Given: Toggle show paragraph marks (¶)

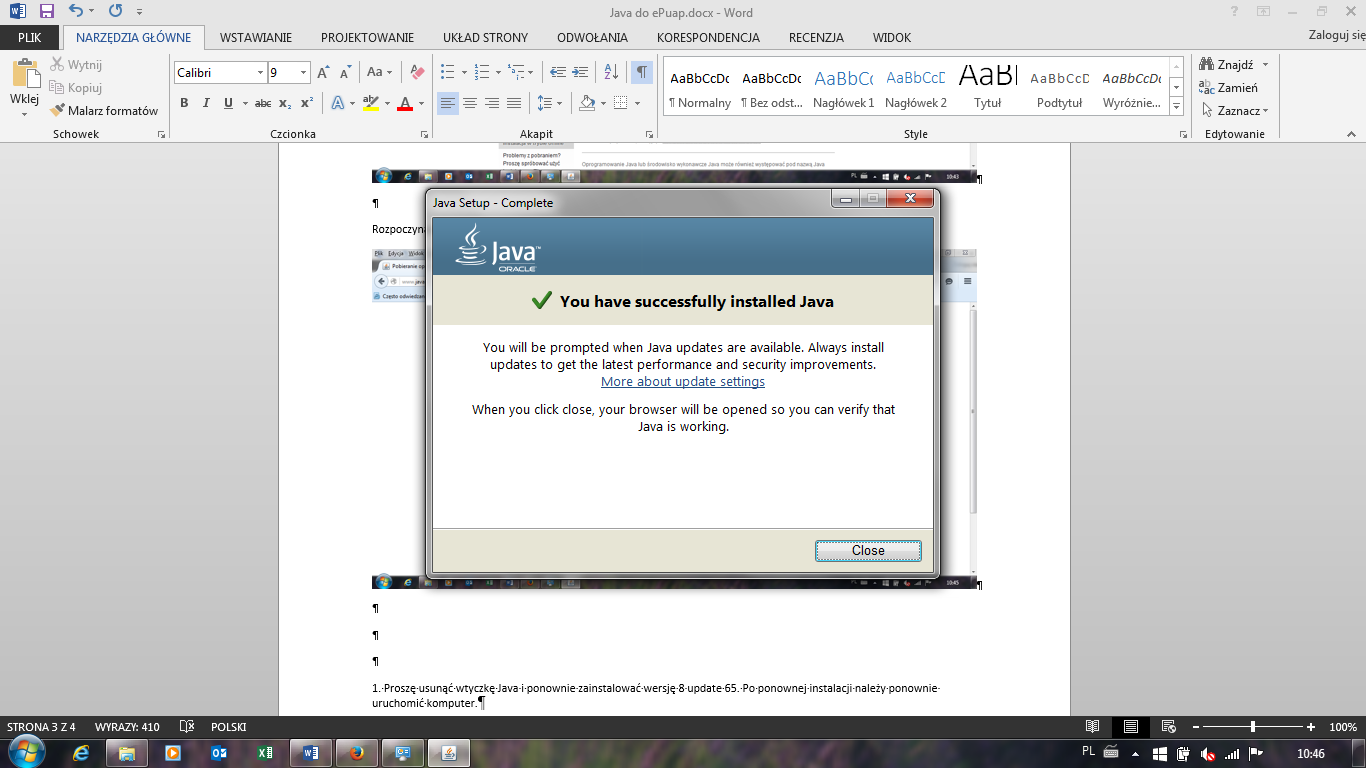Looking at the screenshot, I should [x=641, y=73].
